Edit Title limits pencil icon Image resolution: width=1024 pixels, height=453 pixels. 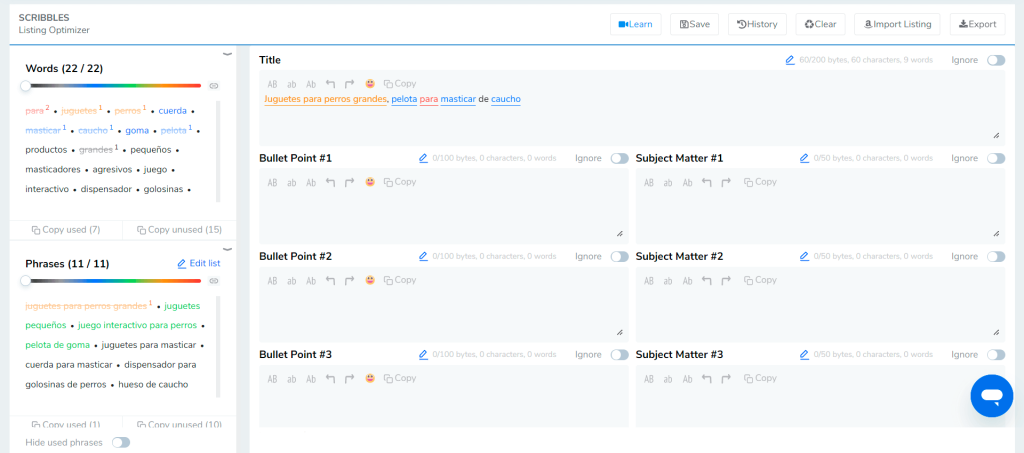pyautogui.click(x=790, y=60)
